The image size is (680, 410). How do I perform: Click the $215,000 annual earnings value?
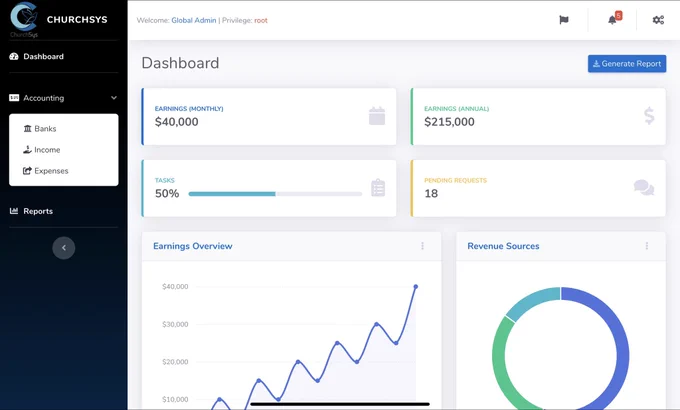pyautogui.click(x=449, y=122)
